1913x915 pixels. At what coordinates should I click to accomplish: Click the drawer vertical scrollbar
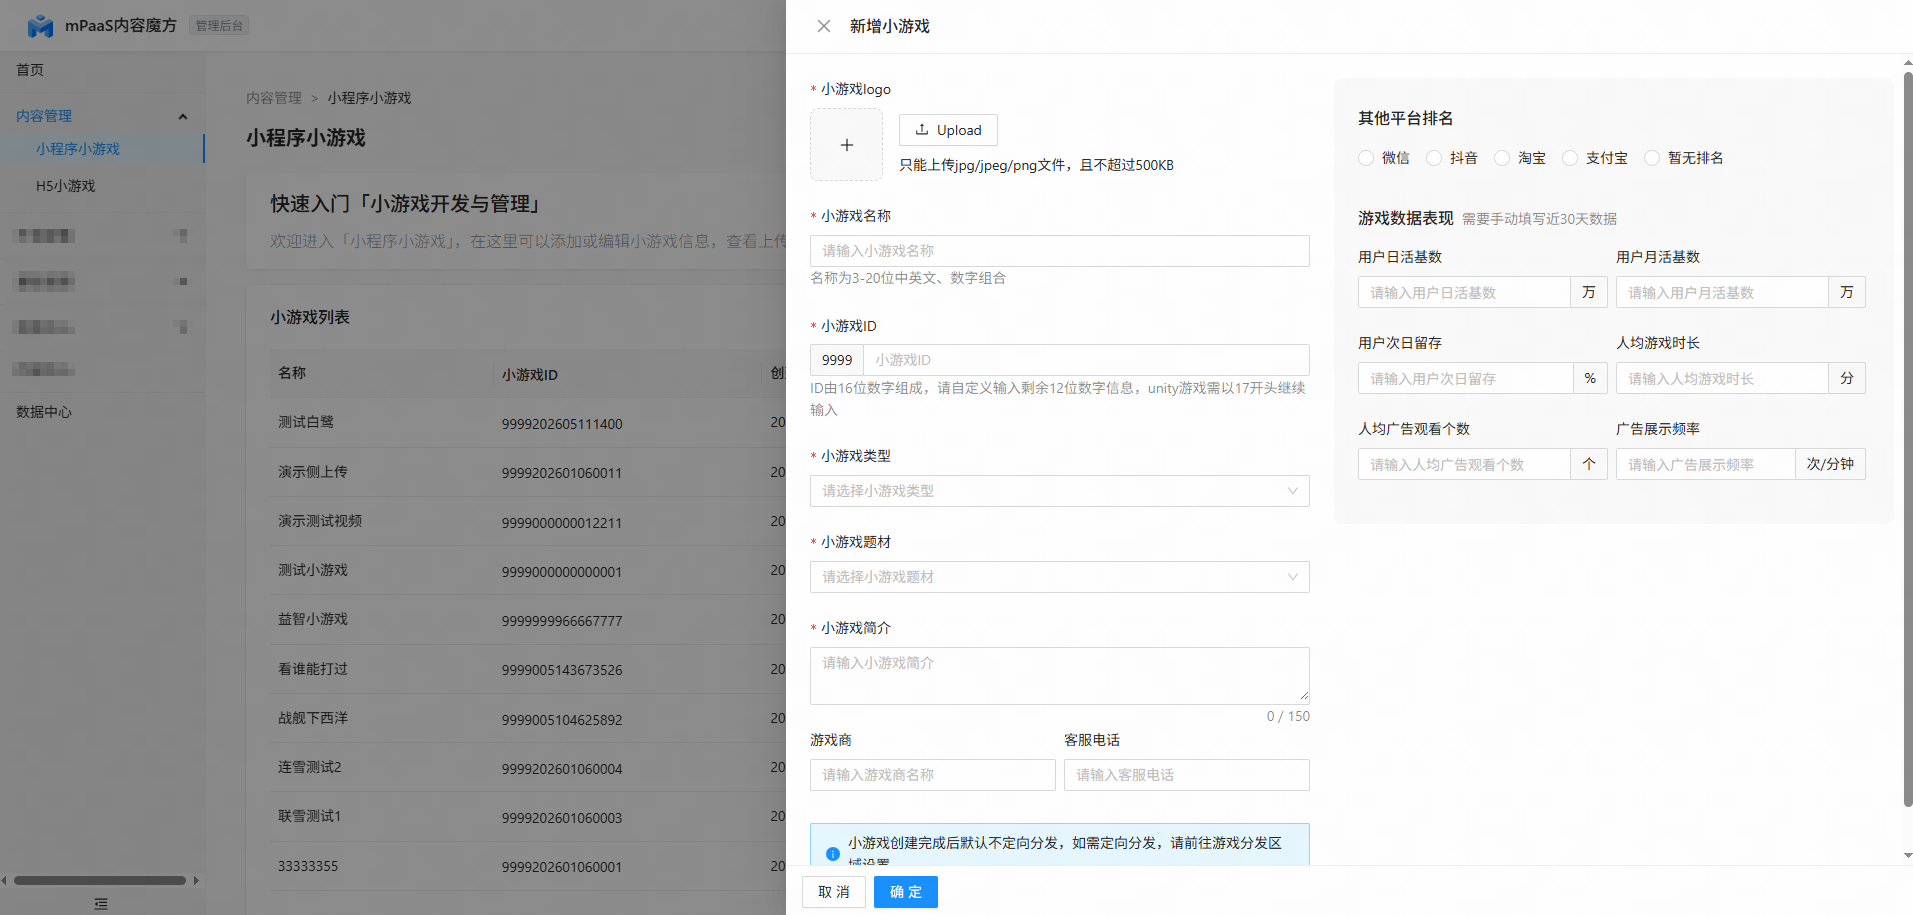[1908, 440]
